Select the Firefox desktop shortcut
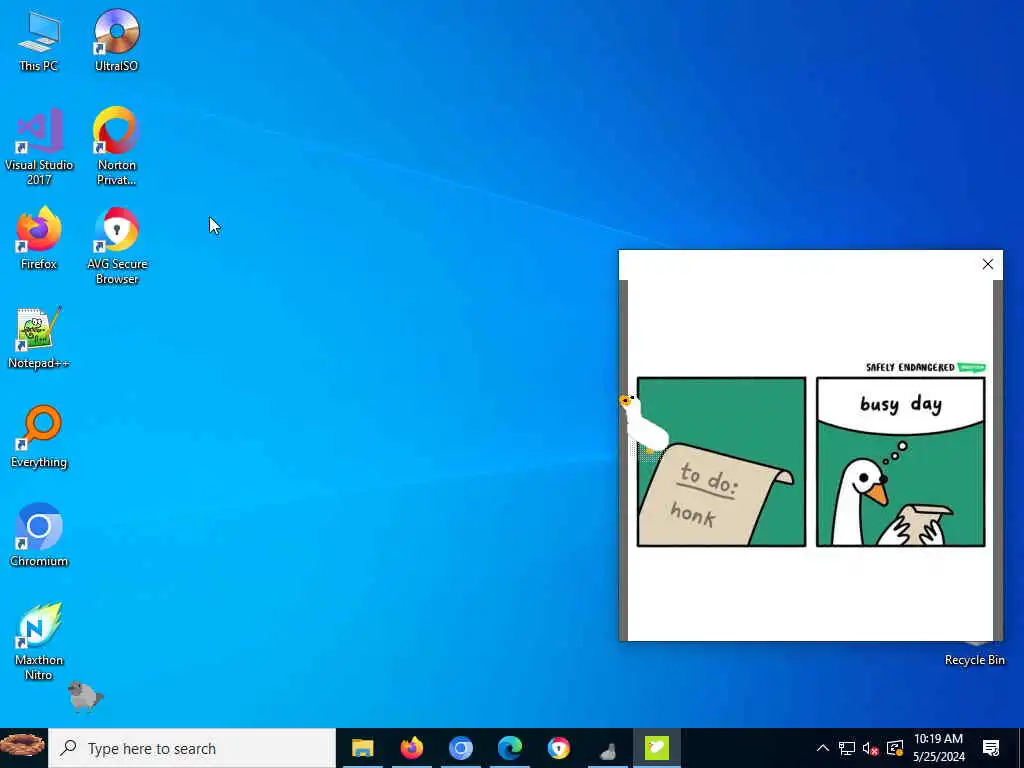The width and height of the screenshot is (1024, 768). click(x=39, y=238)
